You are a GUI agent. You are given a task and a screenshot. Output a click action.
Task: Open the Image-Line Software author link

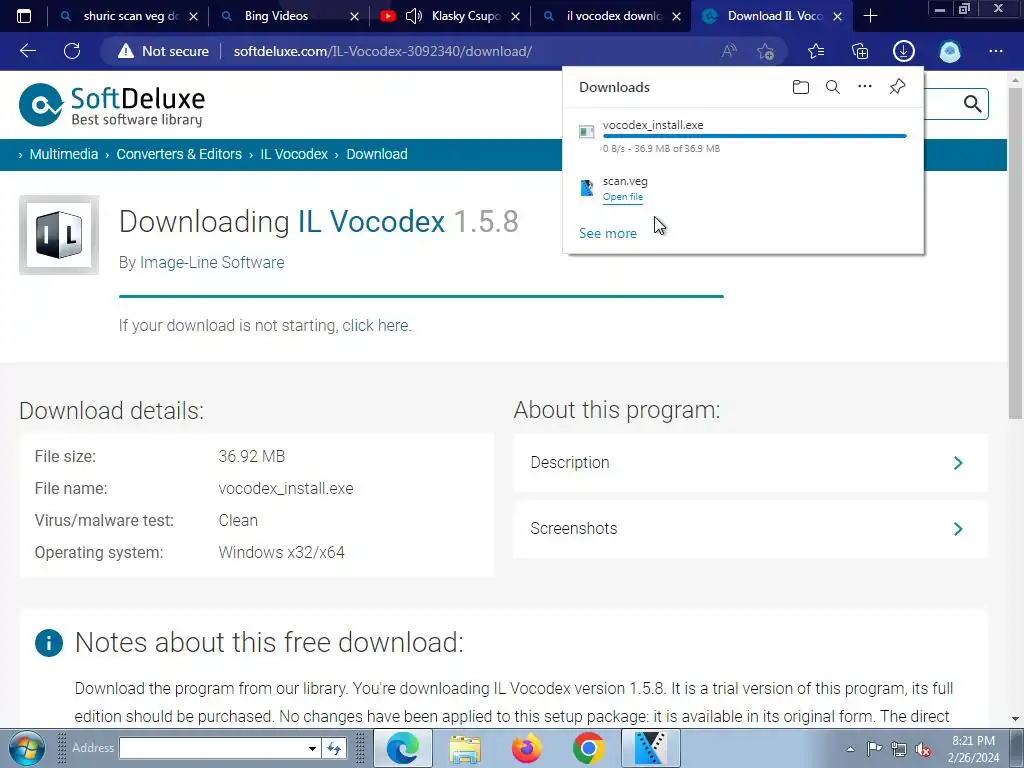[212, 263]
